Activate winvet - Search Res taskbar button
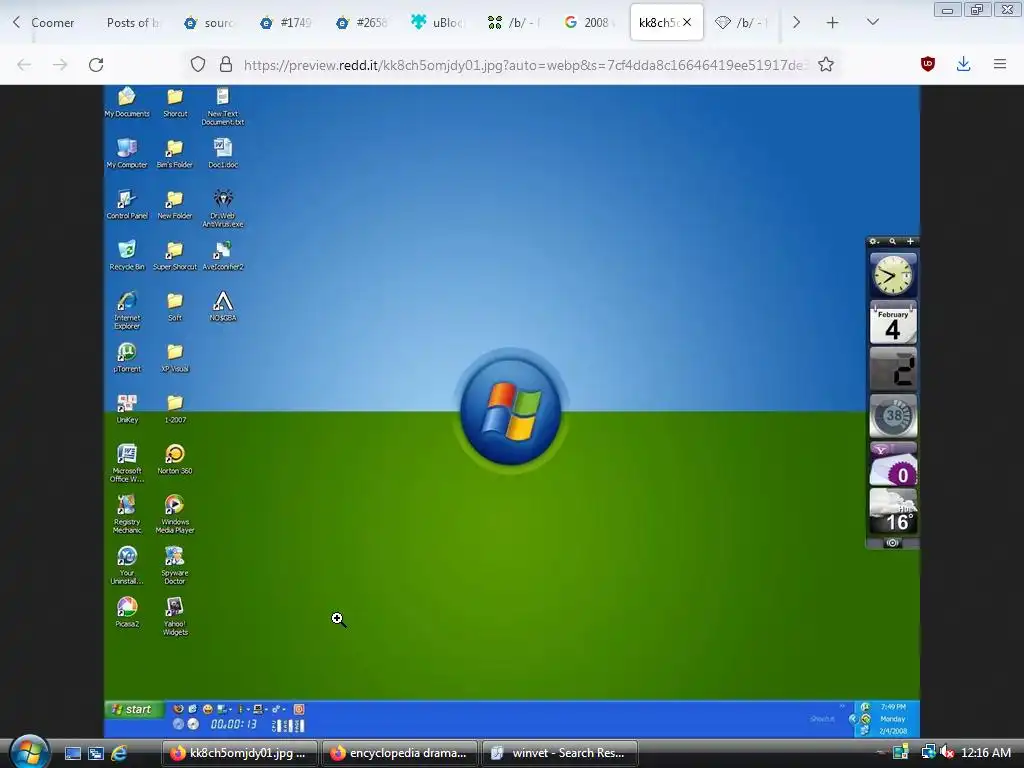Image resolution: width=1024 pixels, height=768 pixels. coord(560,753)
